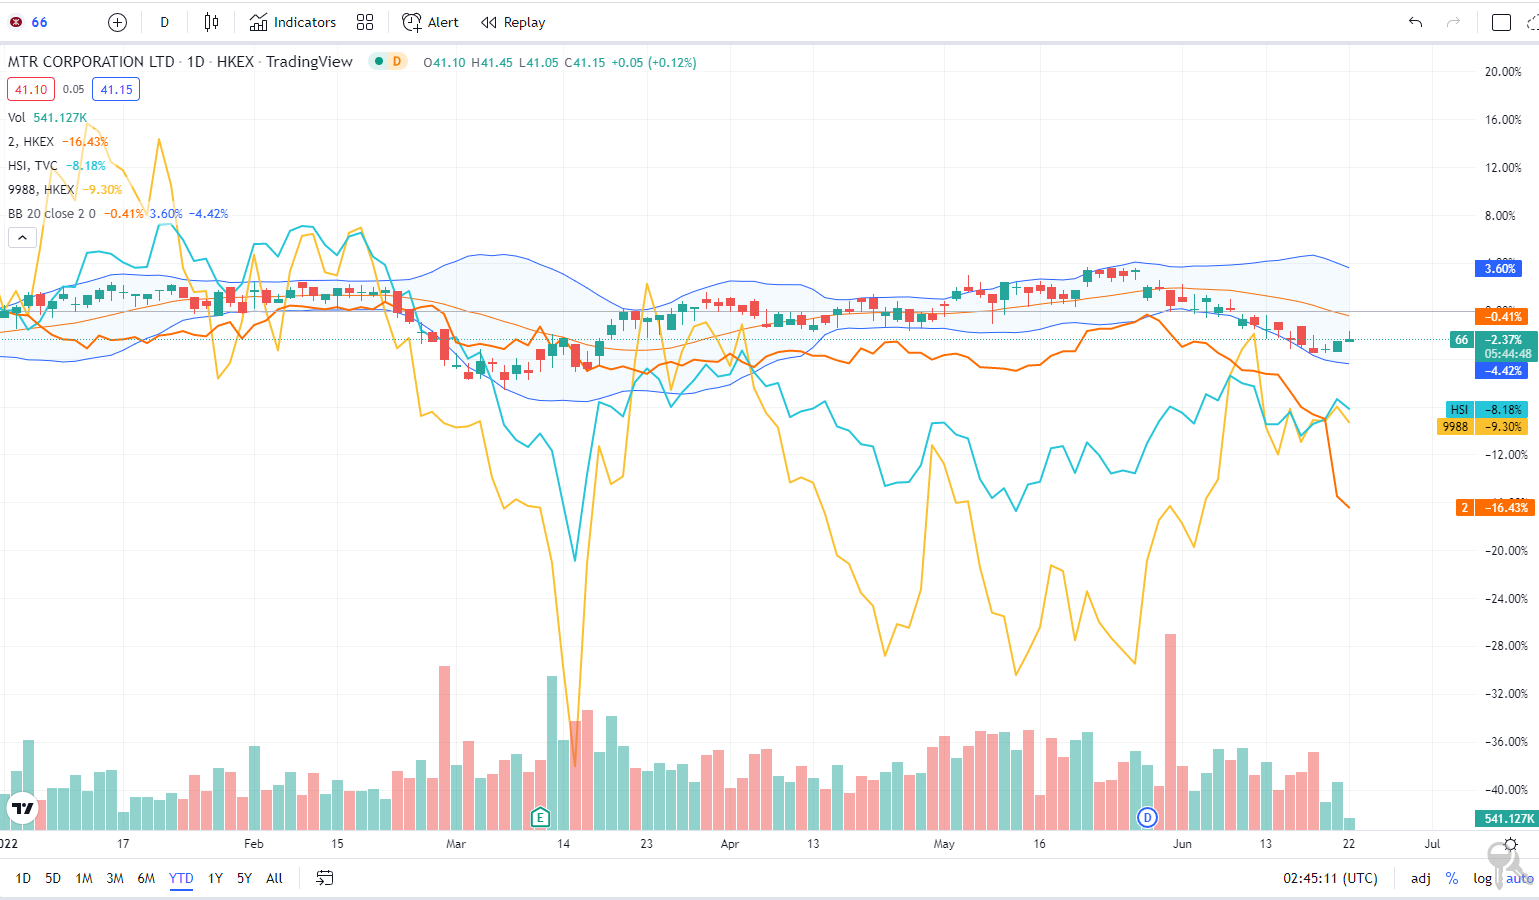Create a new Alert
The height and width of the screenshot is (900, 1539).
pos(431,22)
